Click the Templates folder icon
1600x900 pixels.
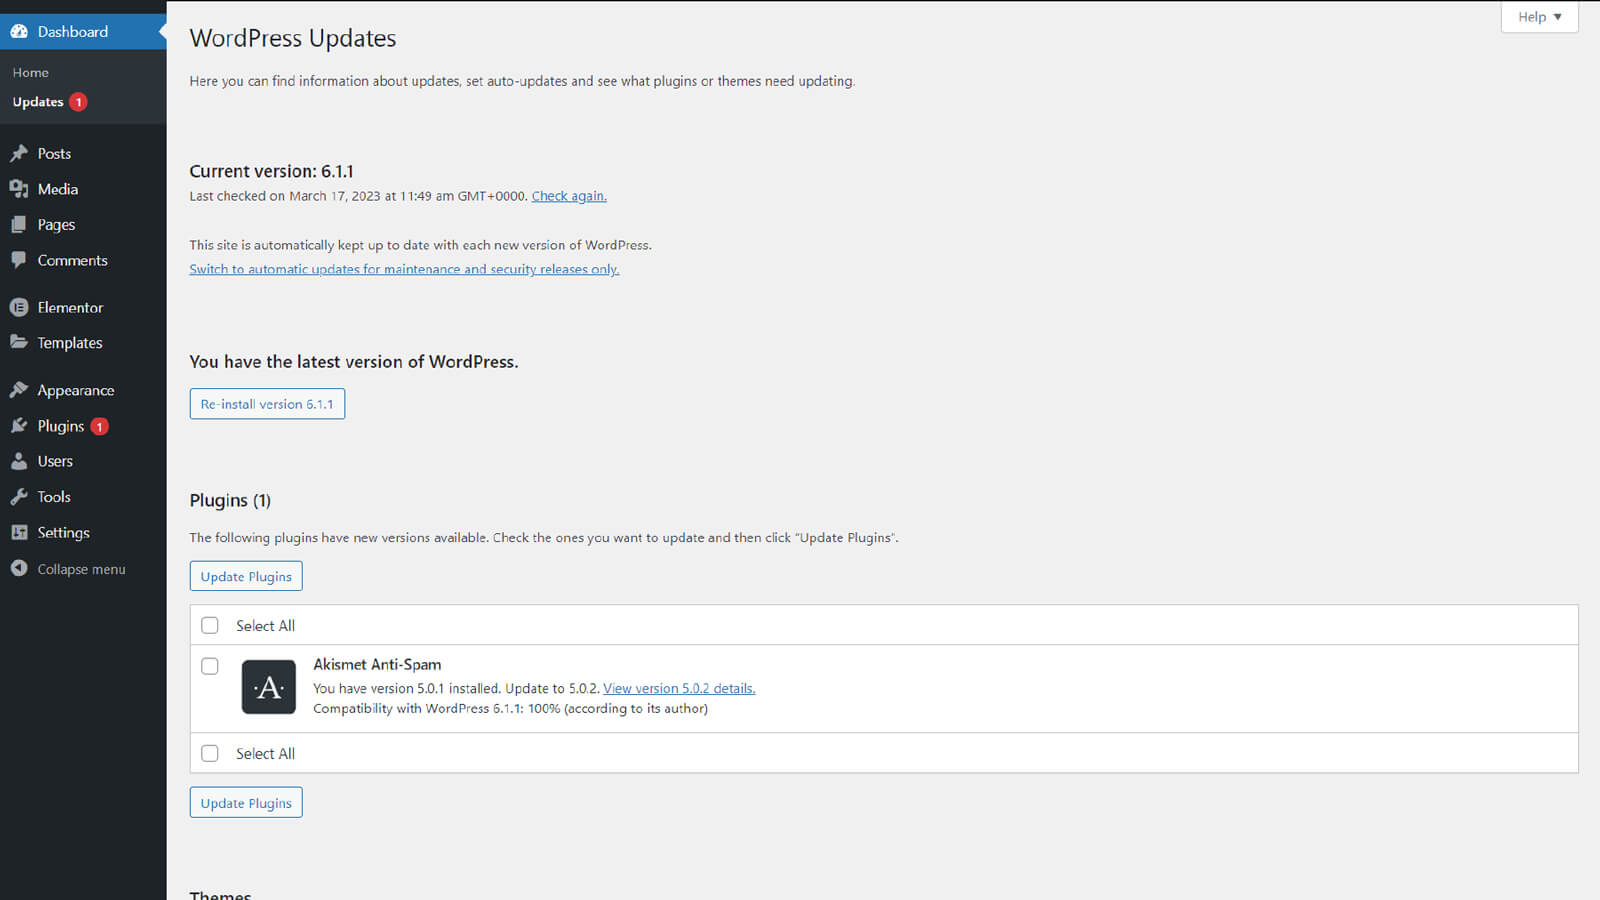pyautogui.click(x=19, y=342)
